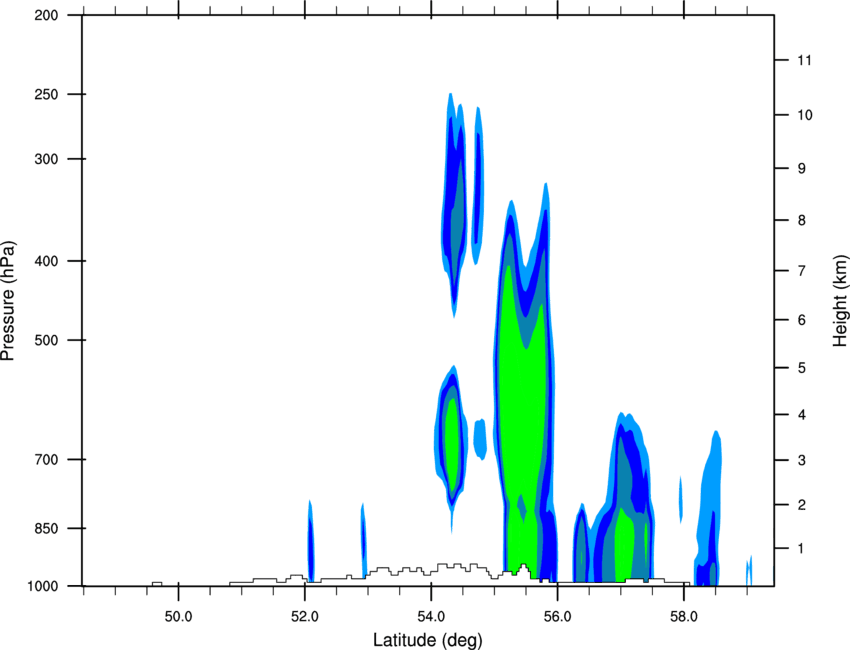Select the 400 pressure tick label
The width and height of the screenshot is (850, 650).
[x=46, y=261]
